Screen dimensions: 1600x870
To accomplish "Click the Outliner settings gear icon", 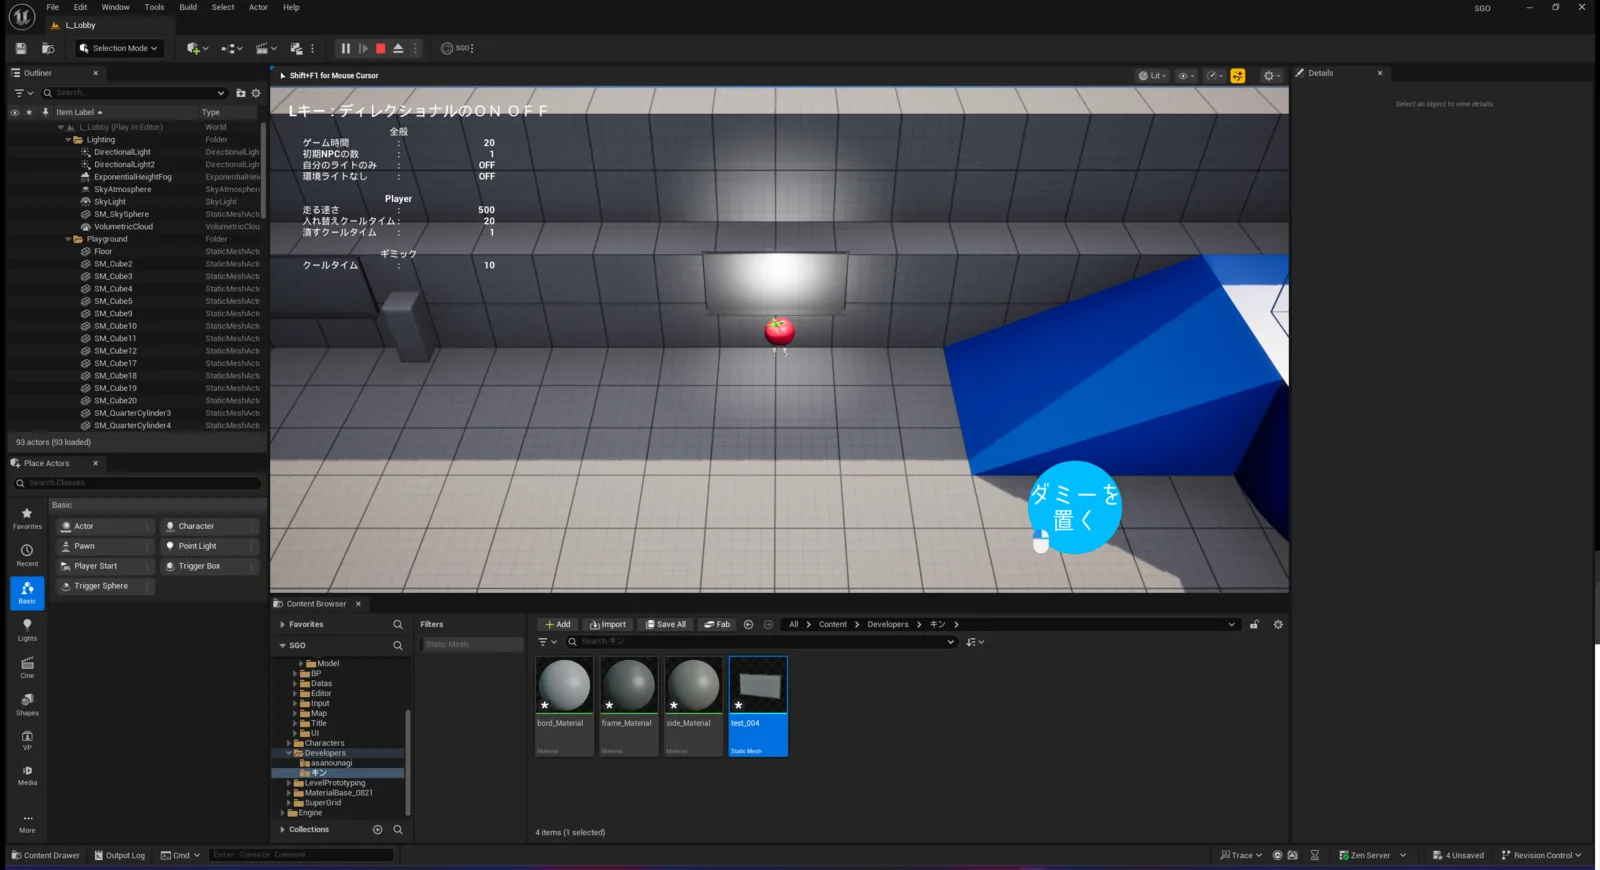I will pyautogui.click(x=256, y=93).
